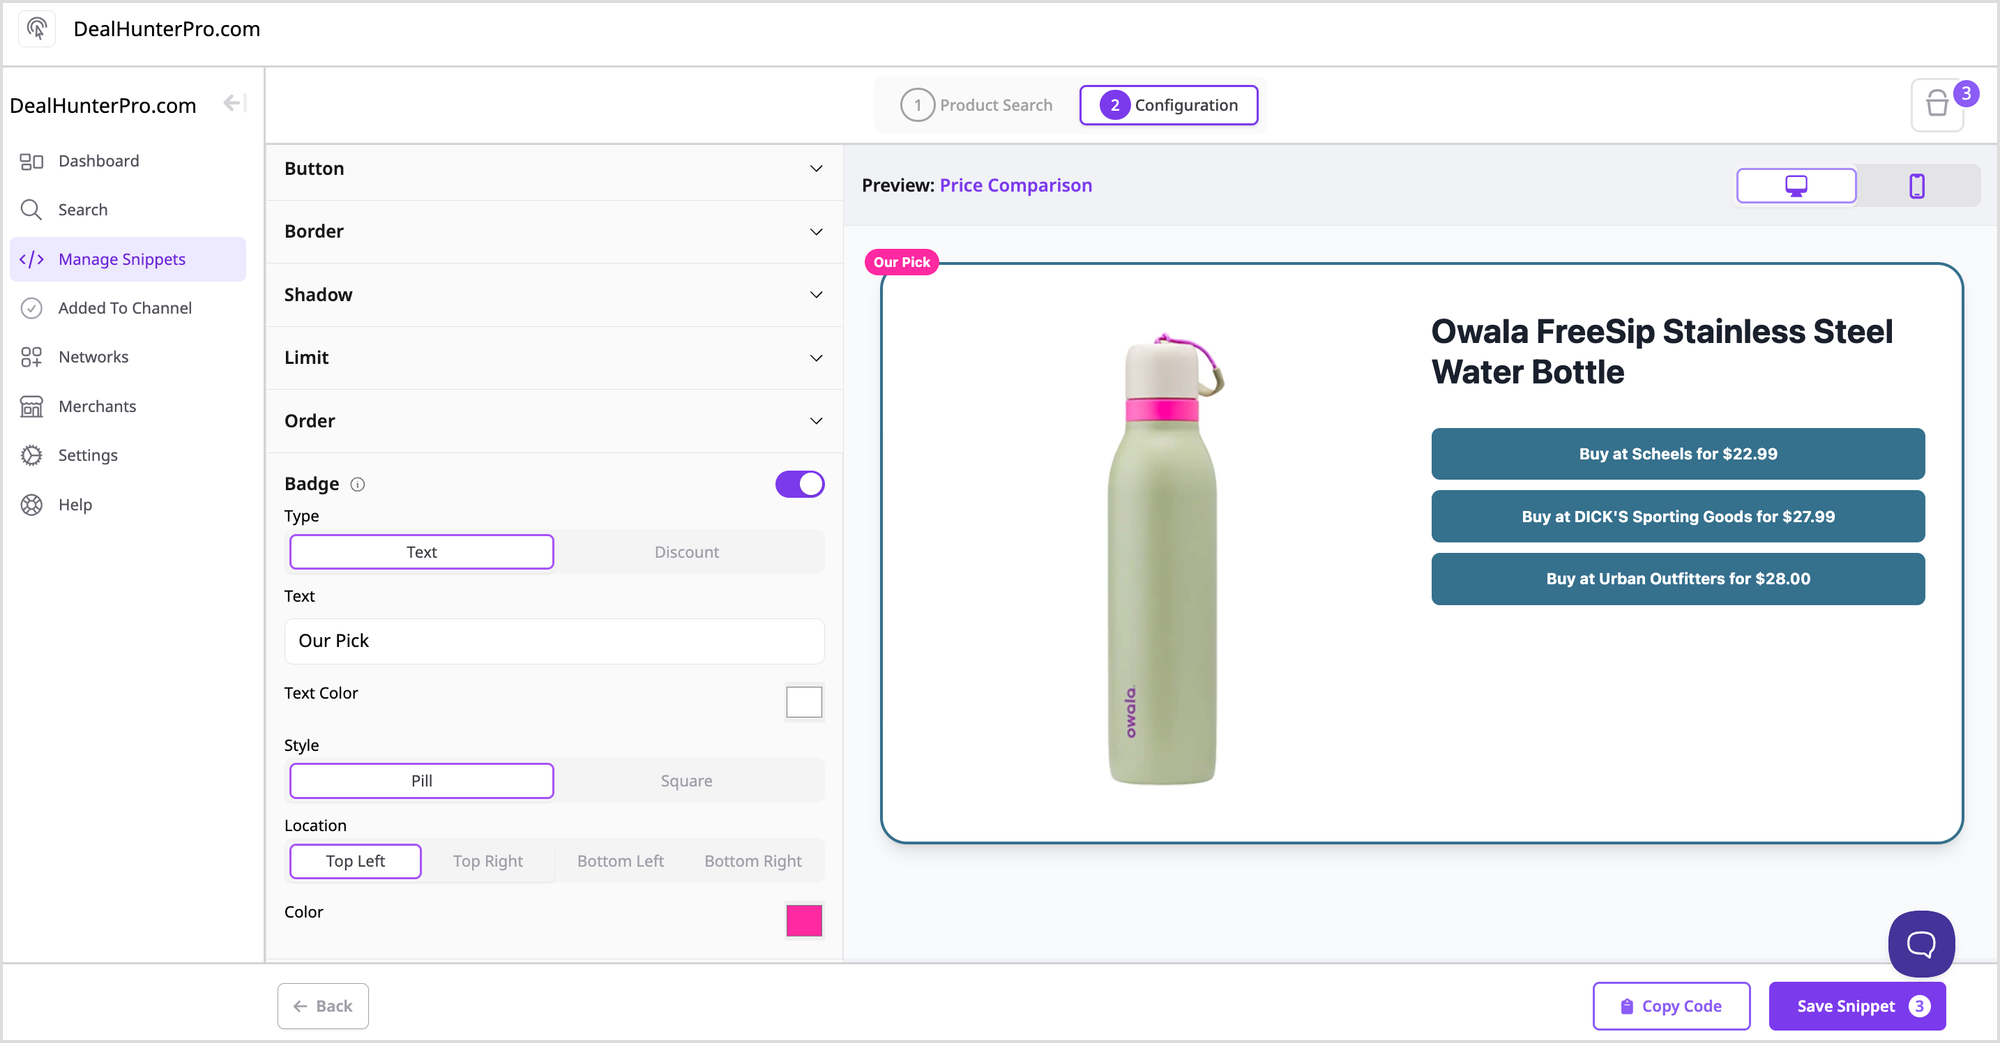Open Added To Channel page

click(128, 308)
